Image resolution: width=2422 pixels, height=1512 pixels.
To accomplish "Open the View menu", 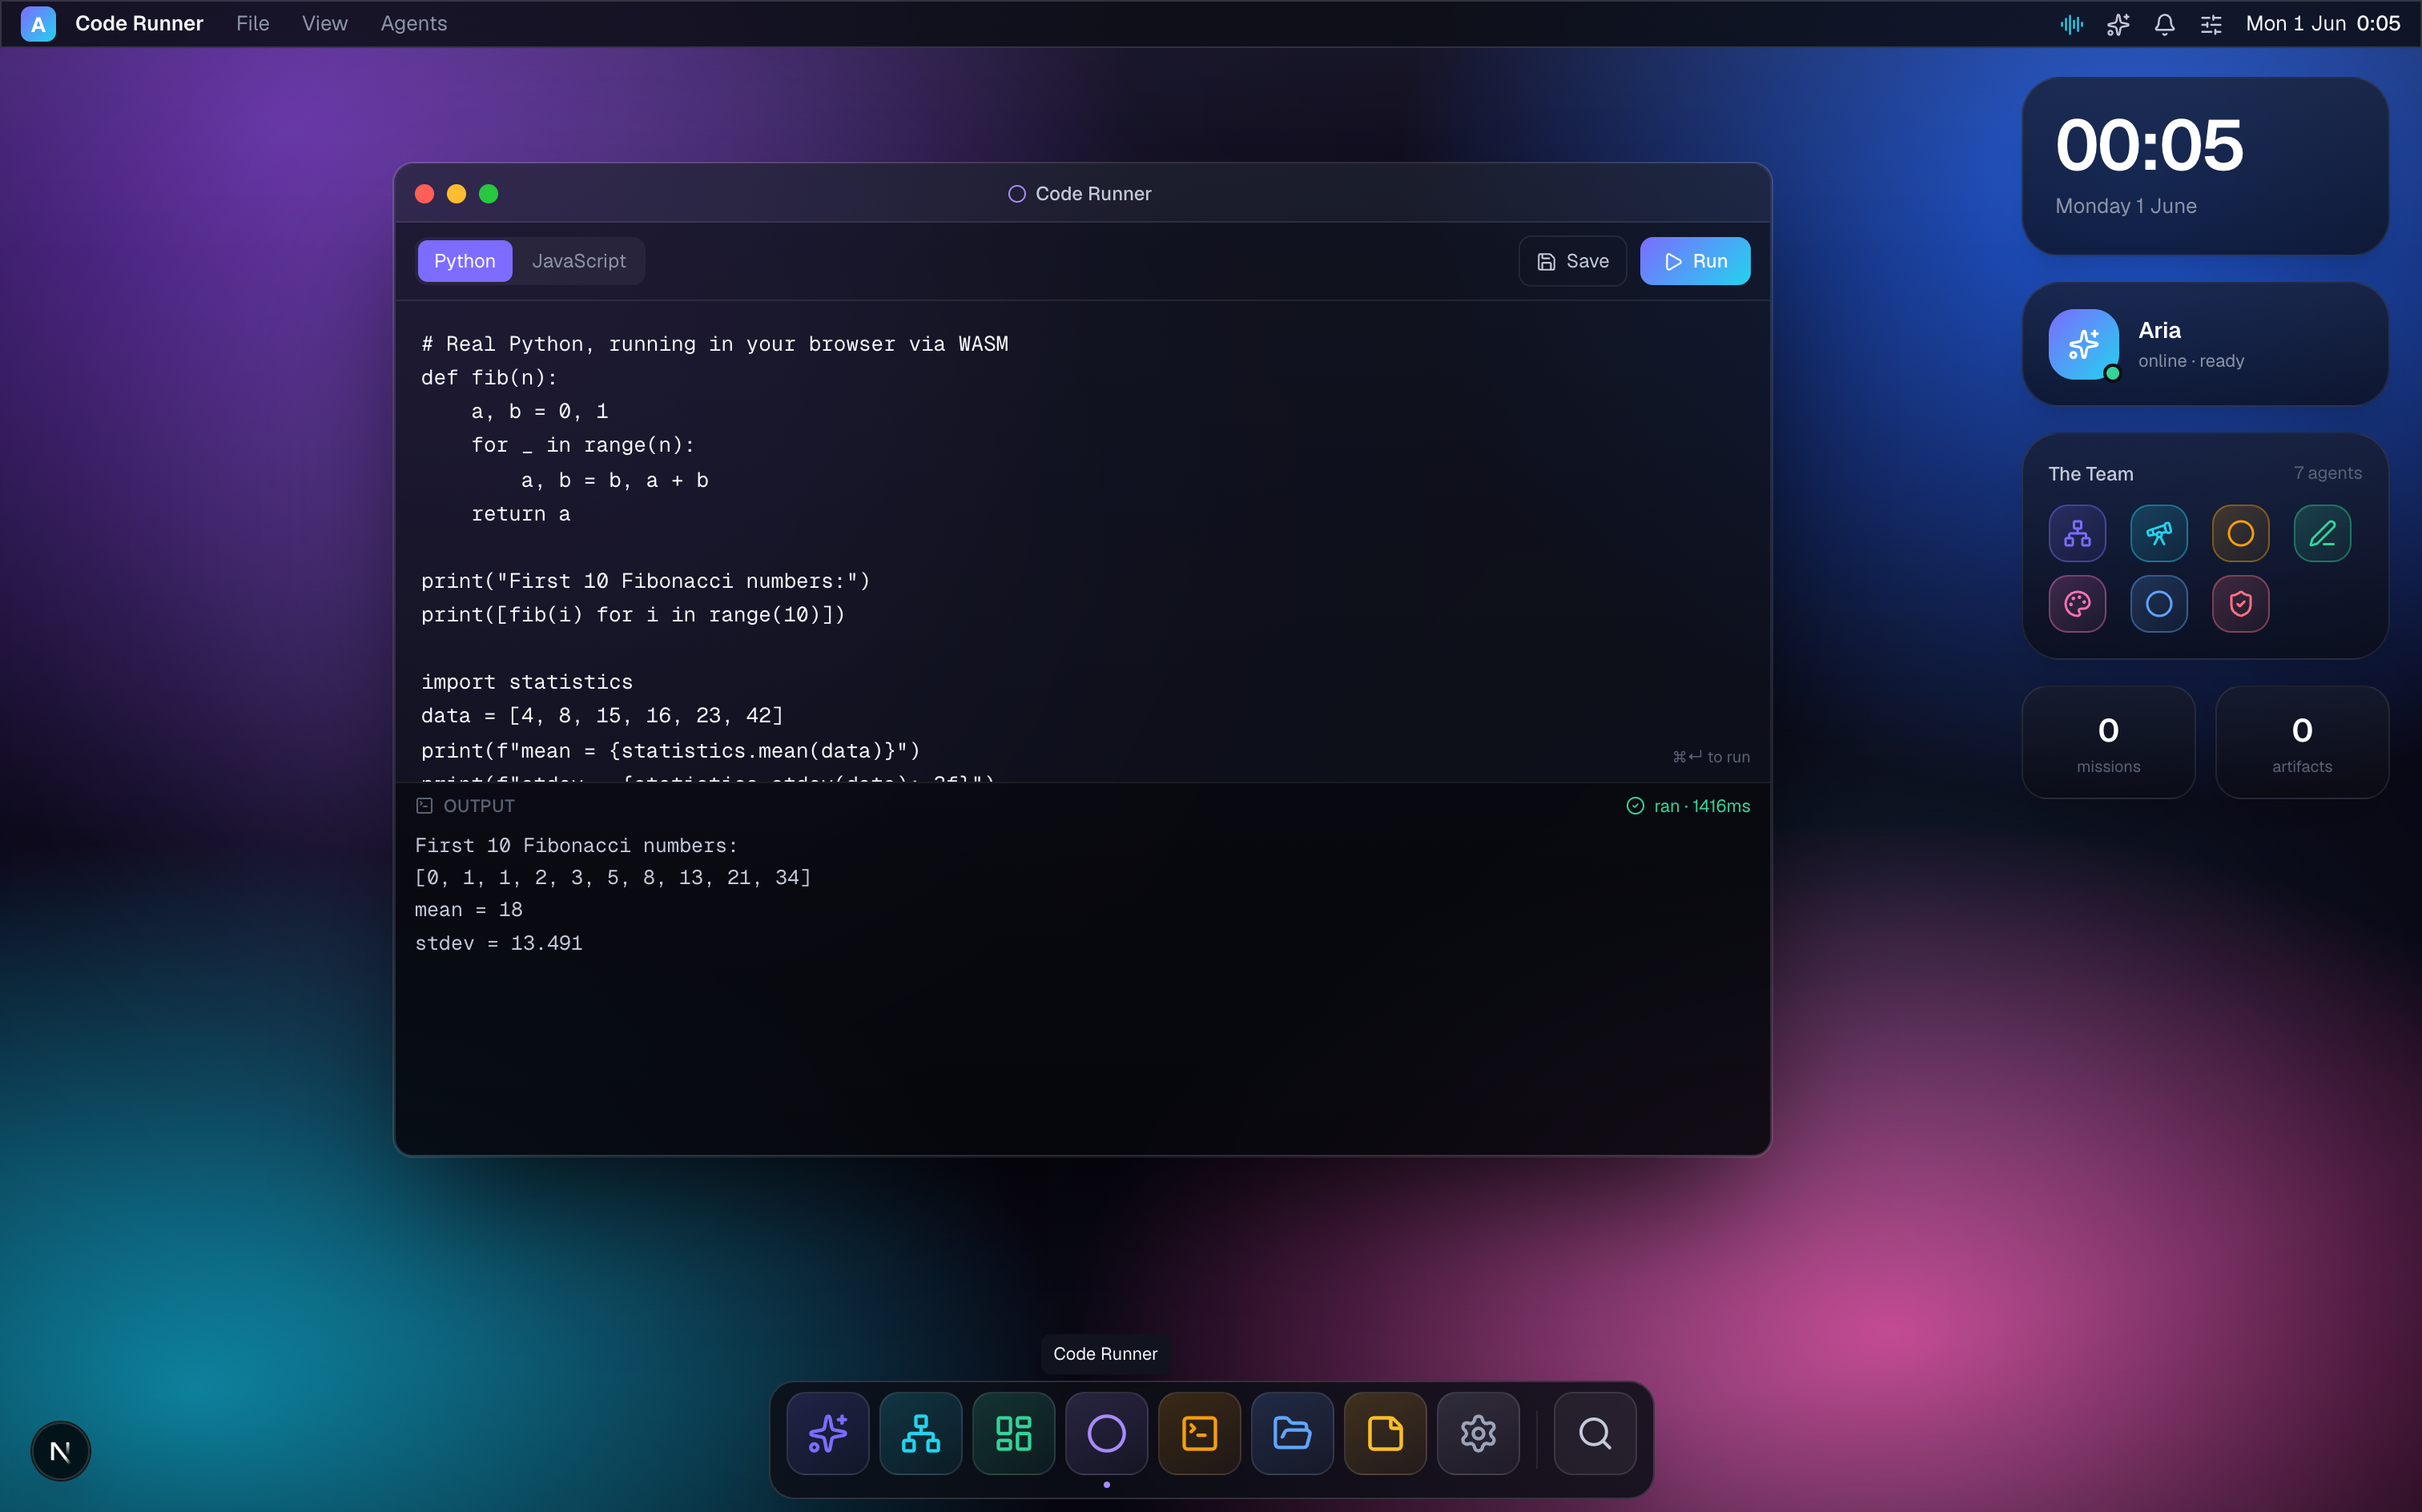I will 325,24.
